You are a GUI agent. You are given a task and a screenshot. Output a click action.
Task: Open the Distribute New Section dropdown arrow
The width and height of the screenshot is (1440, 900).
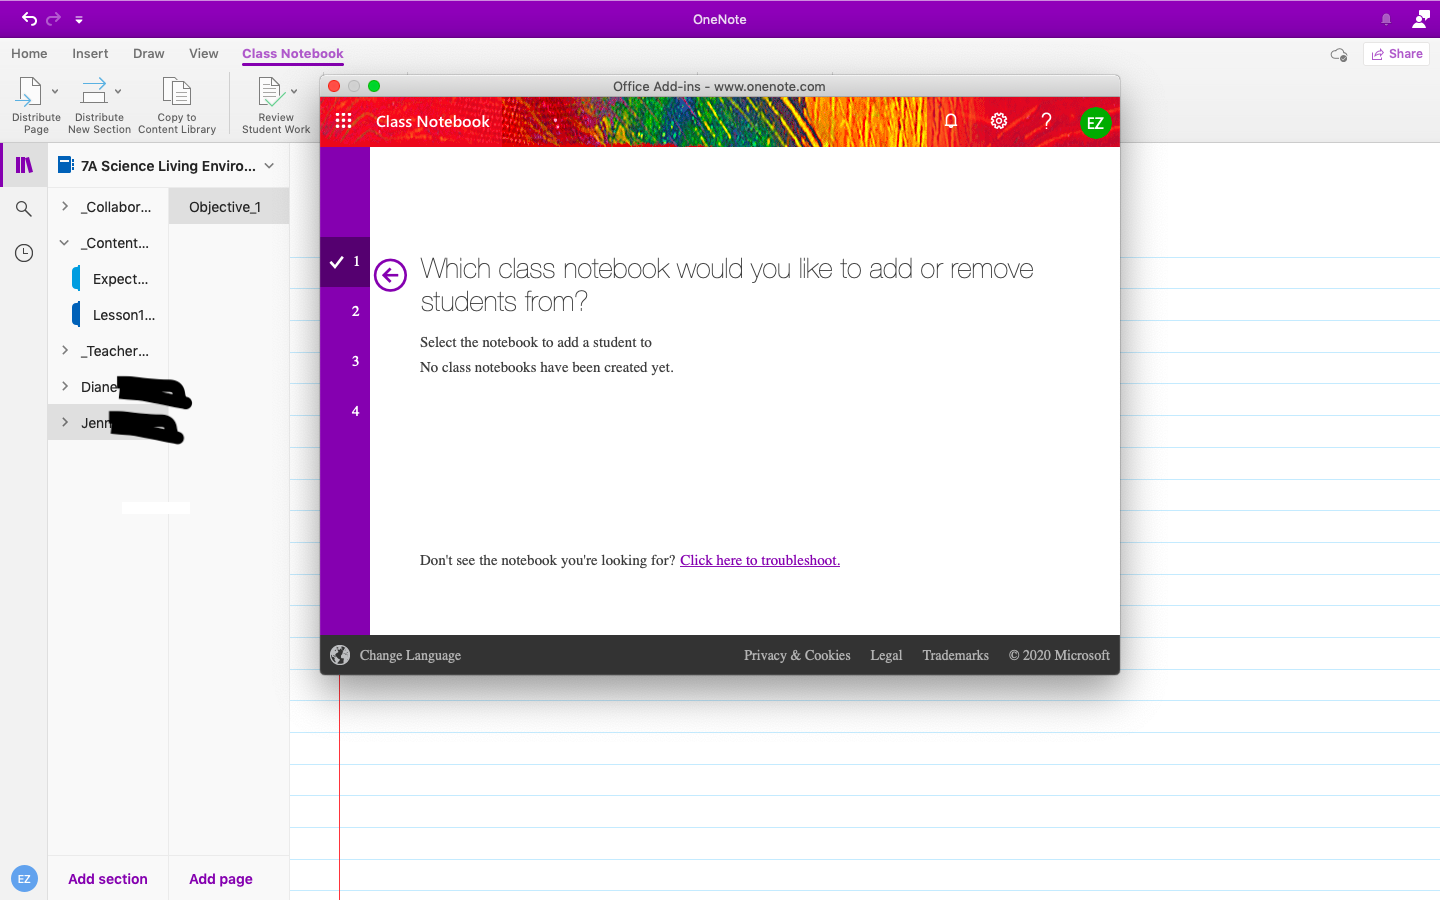click(x=118, y=91)
